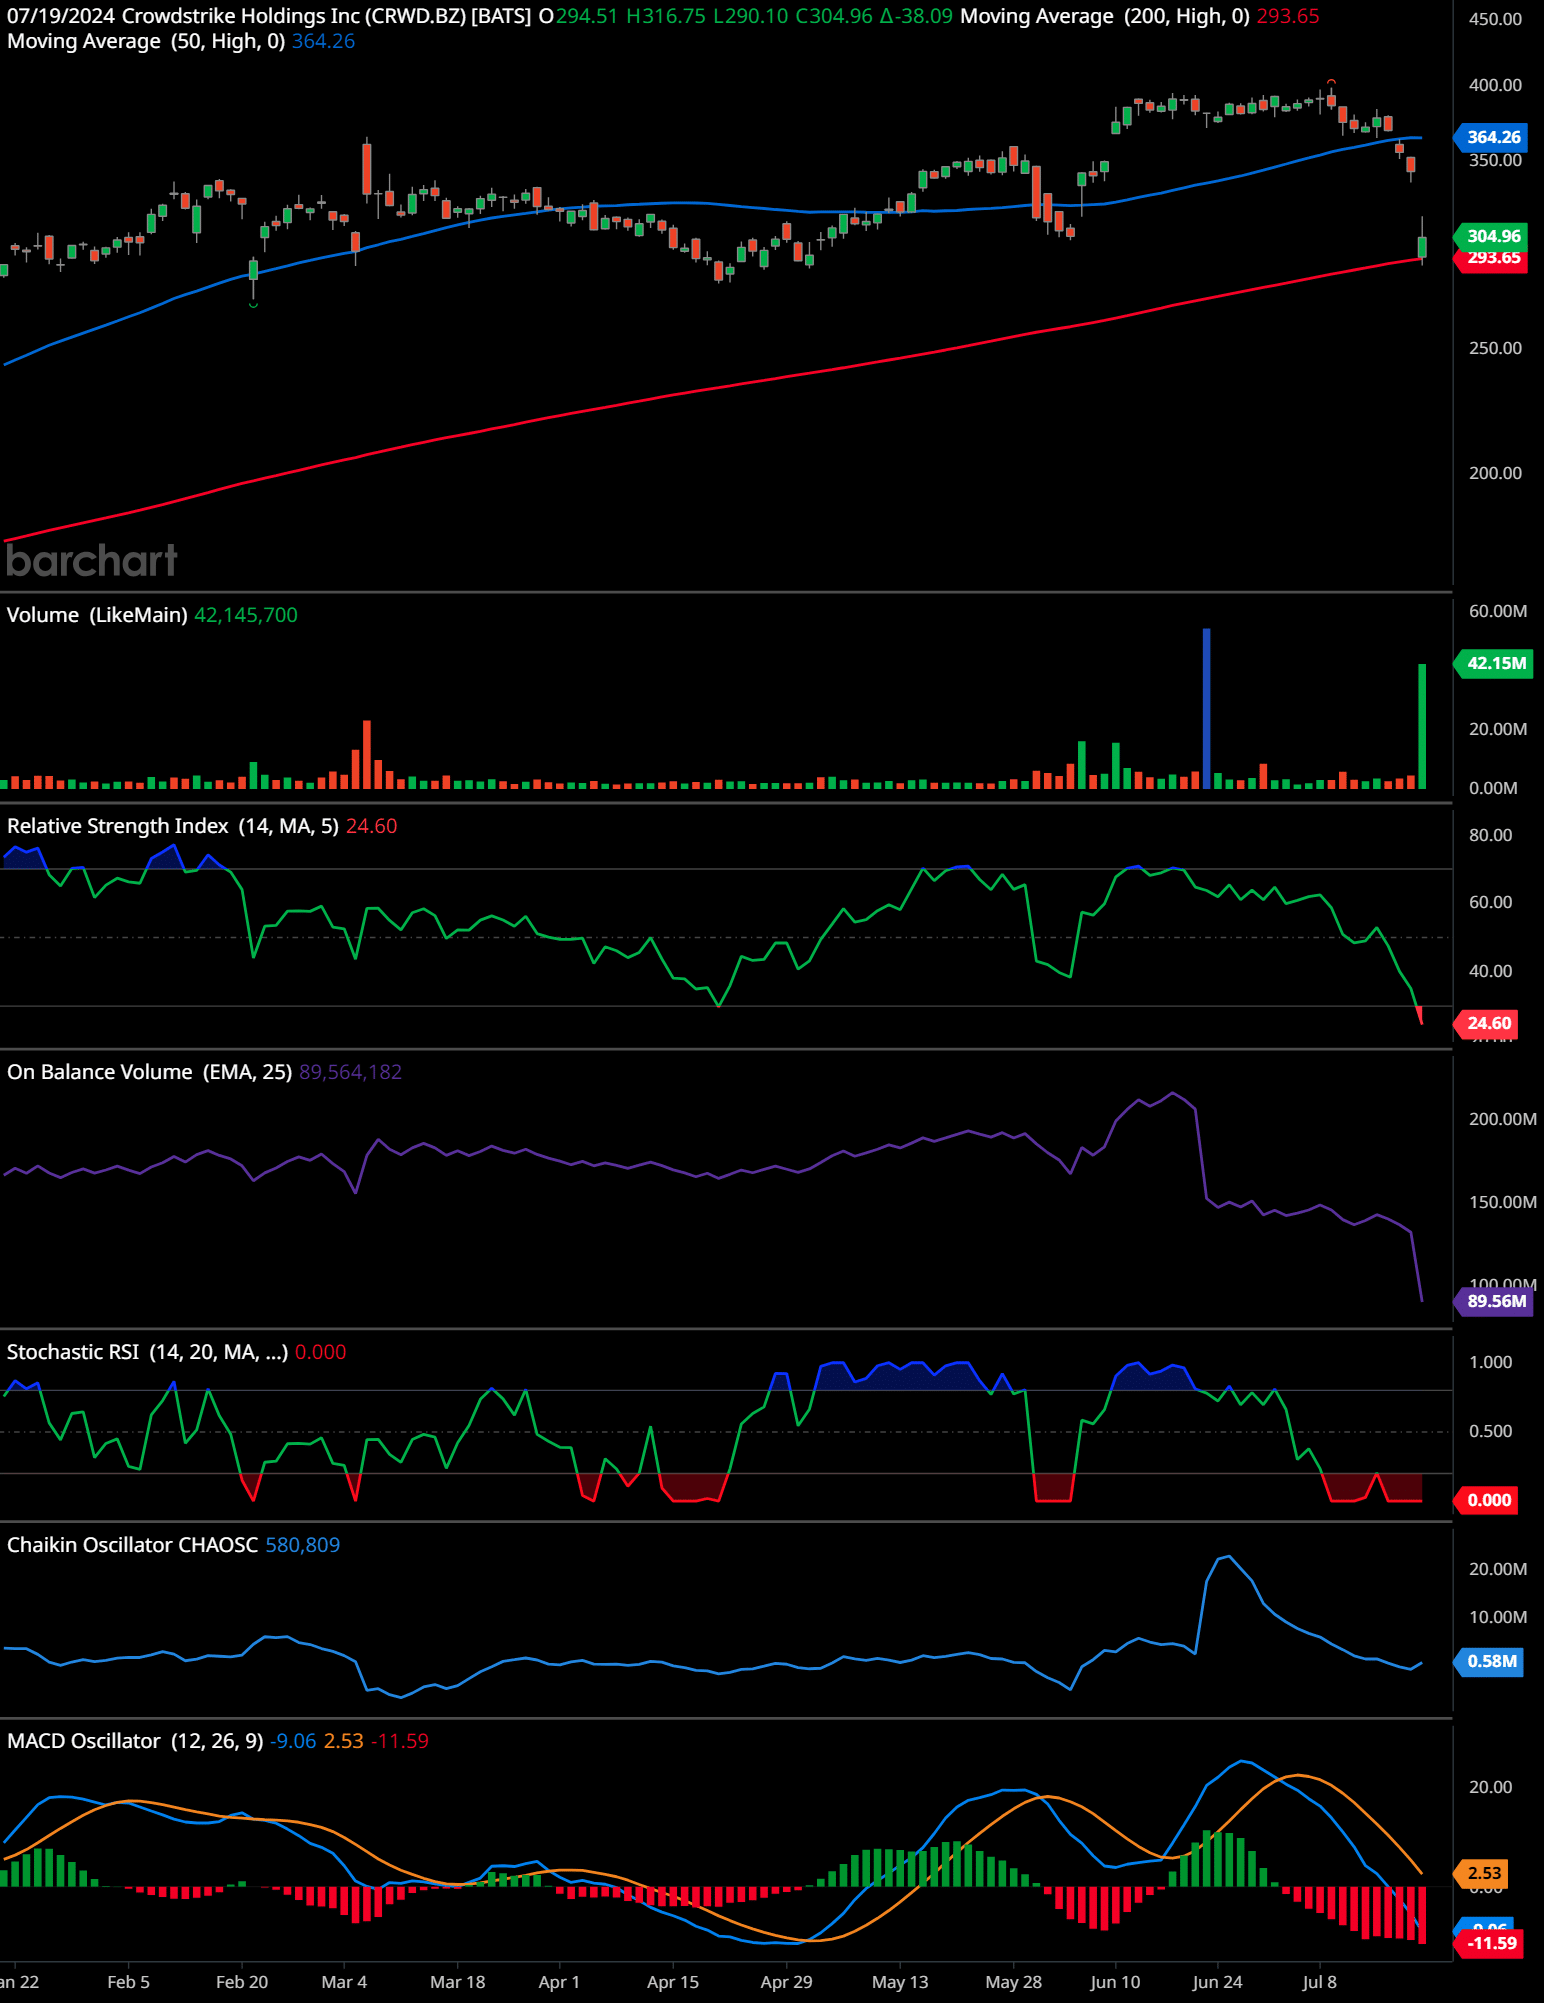Click the On Balance Volume value 89,564,182

350,1072
